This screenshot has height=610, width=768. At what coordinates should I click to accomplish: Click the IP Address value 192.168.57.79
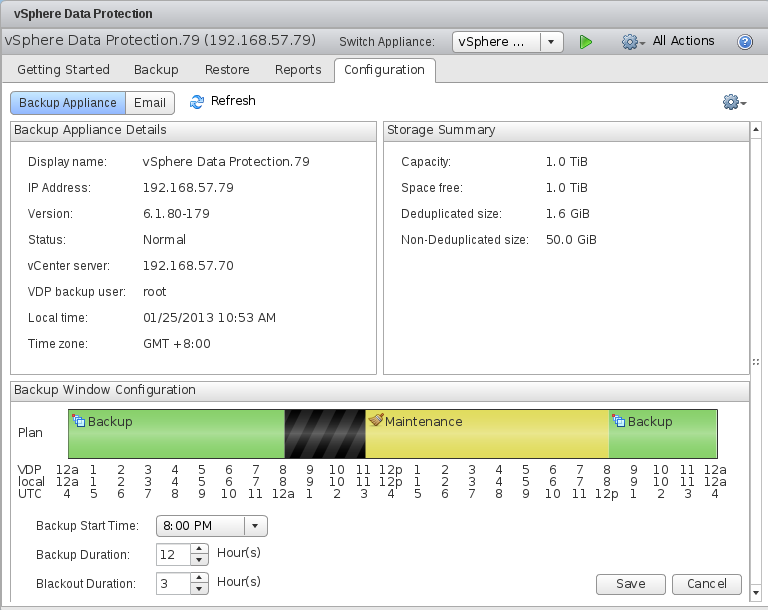pos(188,188)
